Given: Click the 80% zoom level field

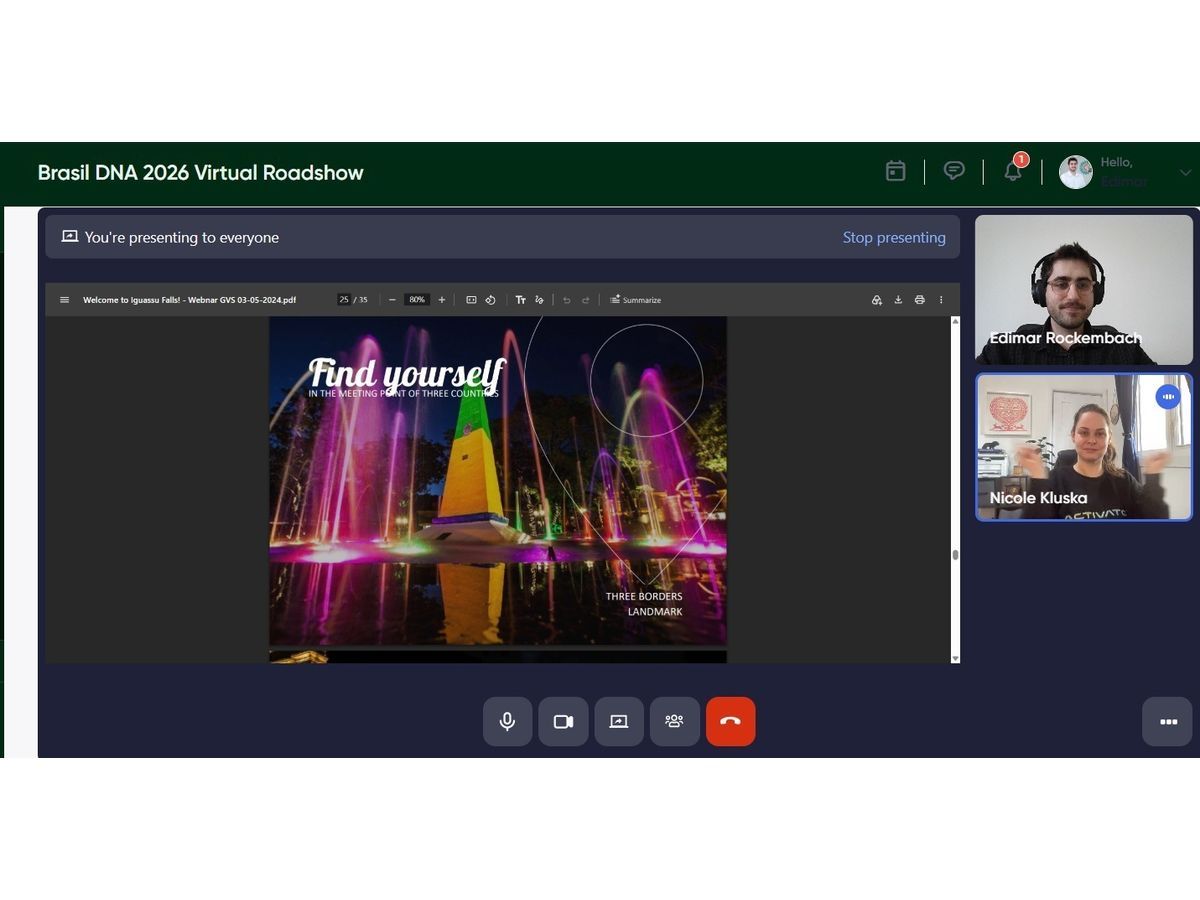Looking at the screenshot, I should (x=417, y=300).
